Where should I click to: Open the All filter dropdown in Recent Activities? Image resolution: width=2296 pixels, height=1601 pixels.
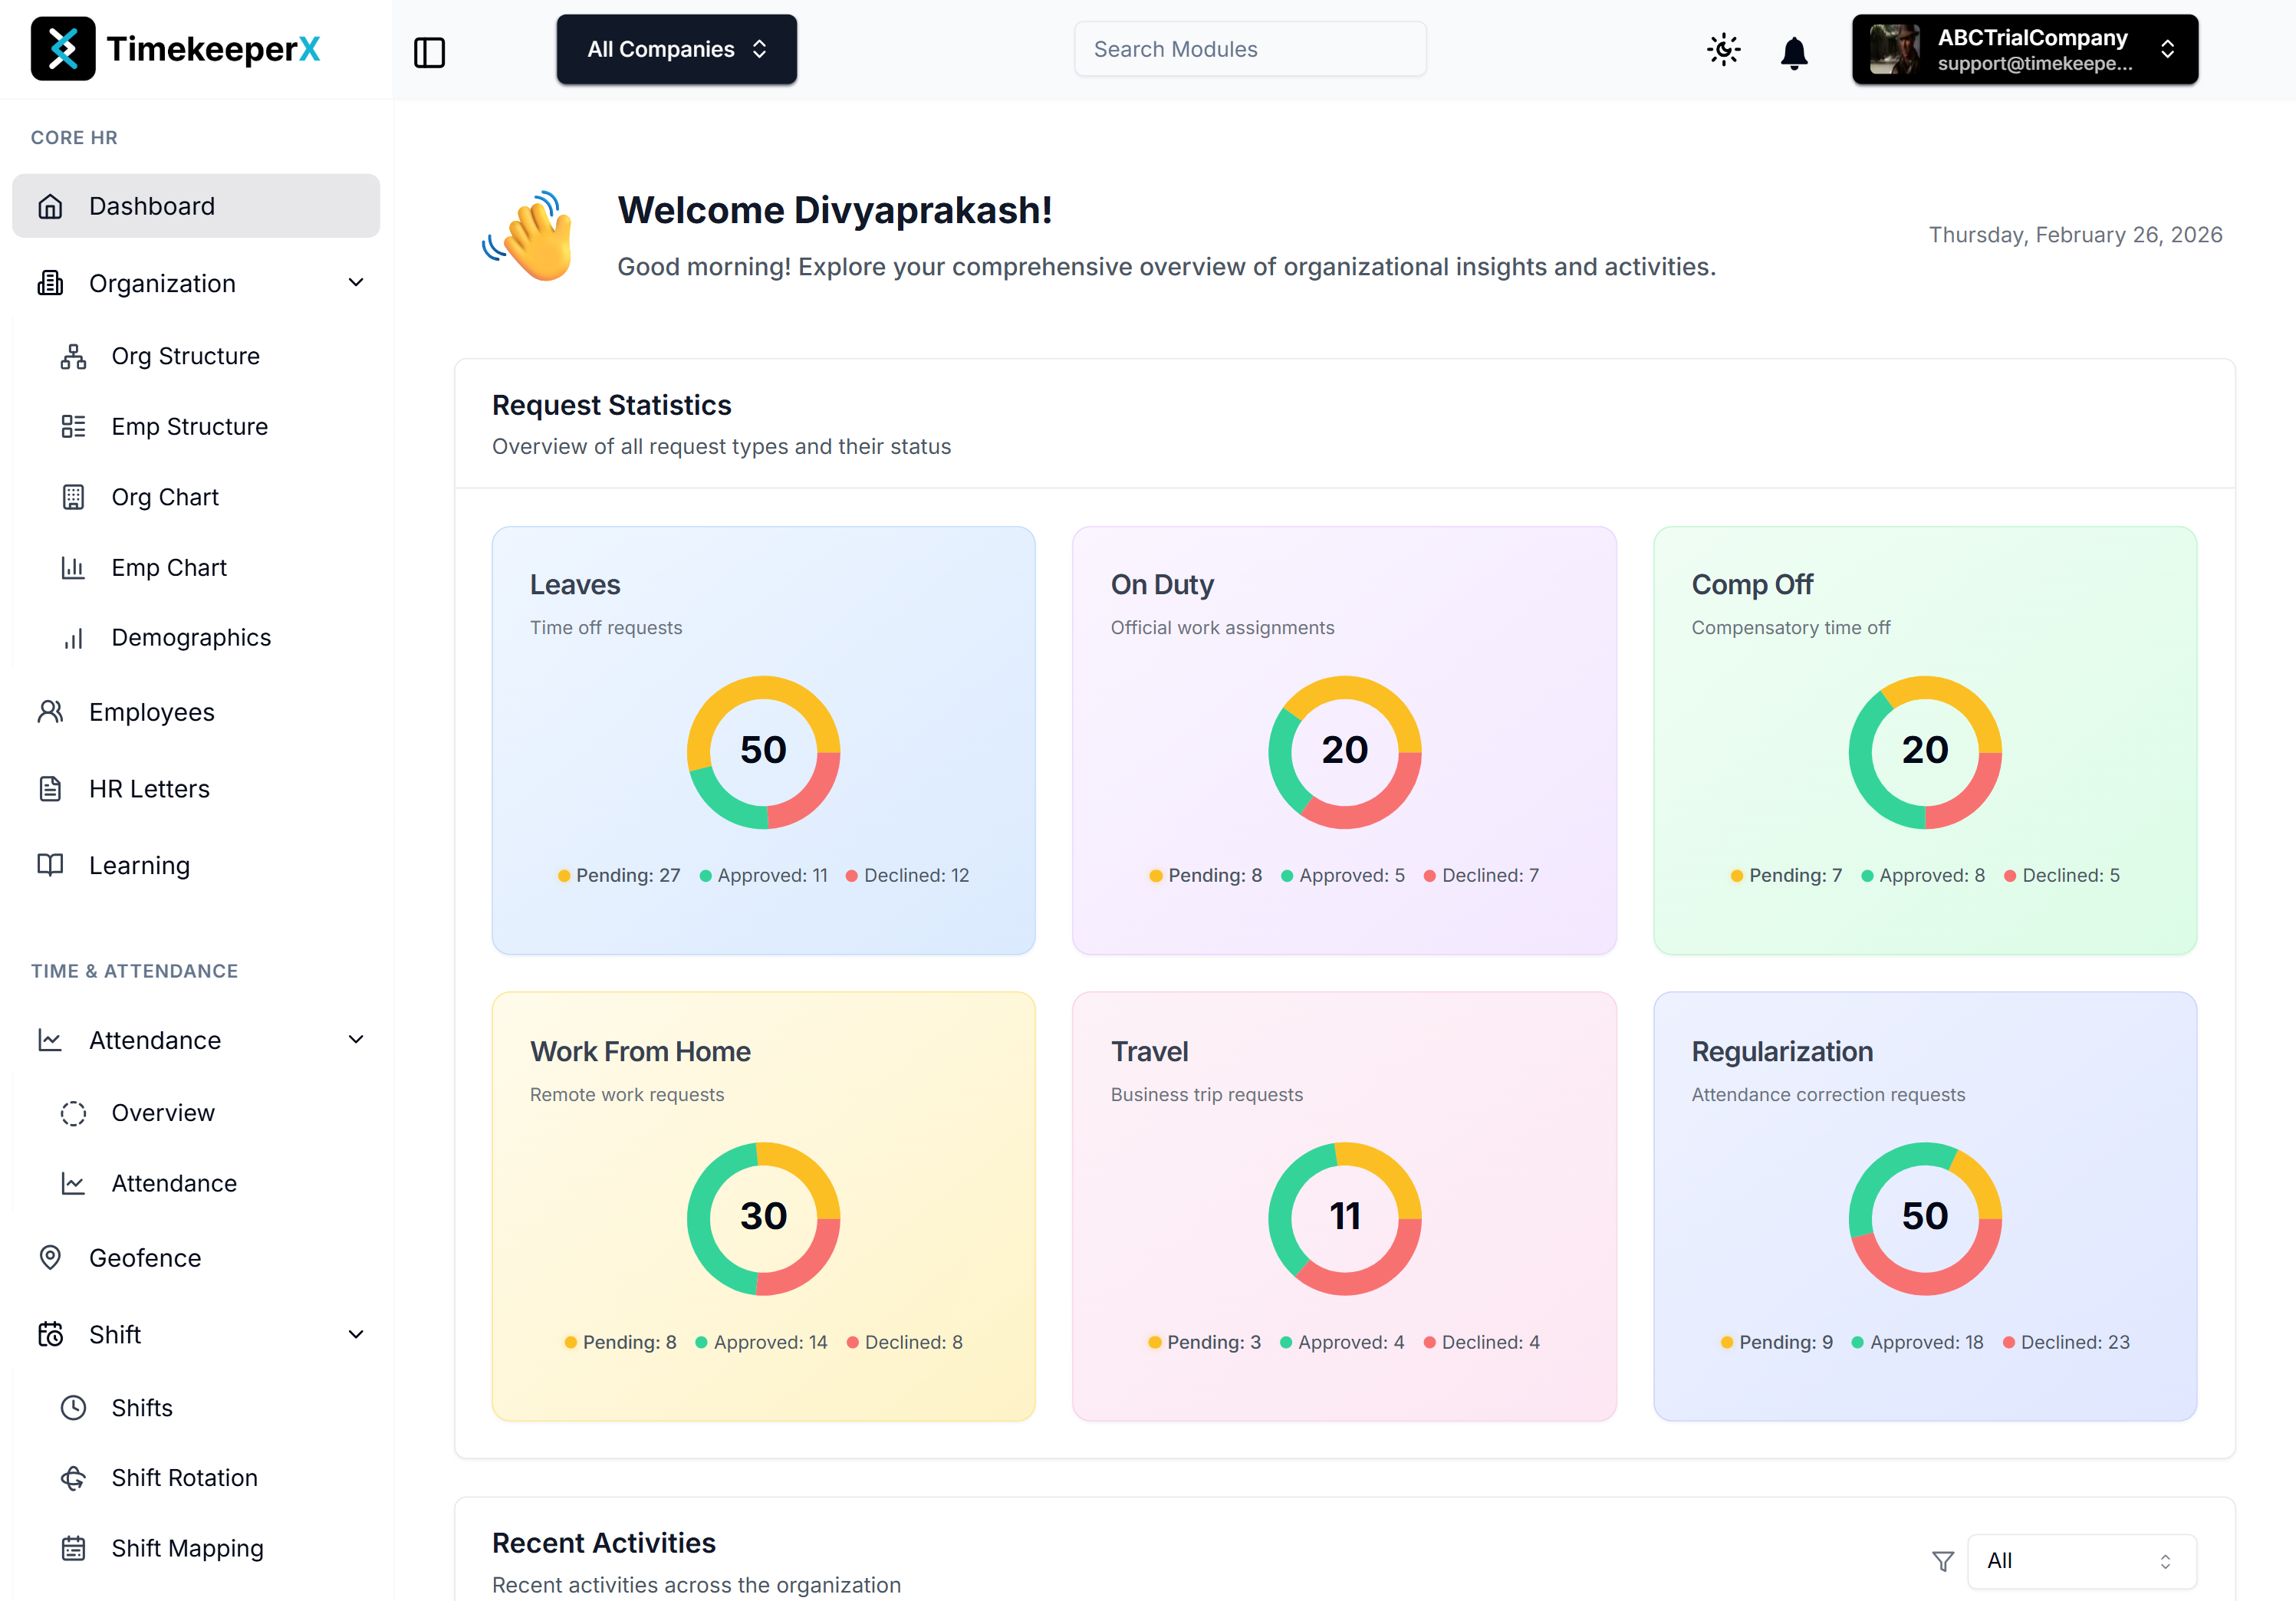2082,1561
